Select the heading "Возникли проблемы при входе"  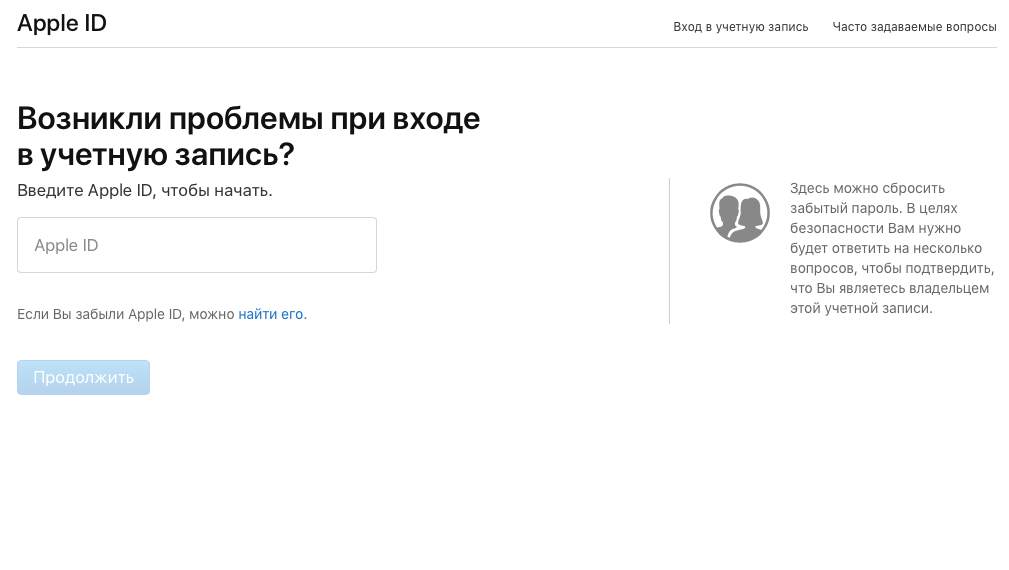click(x=248, y=119)
